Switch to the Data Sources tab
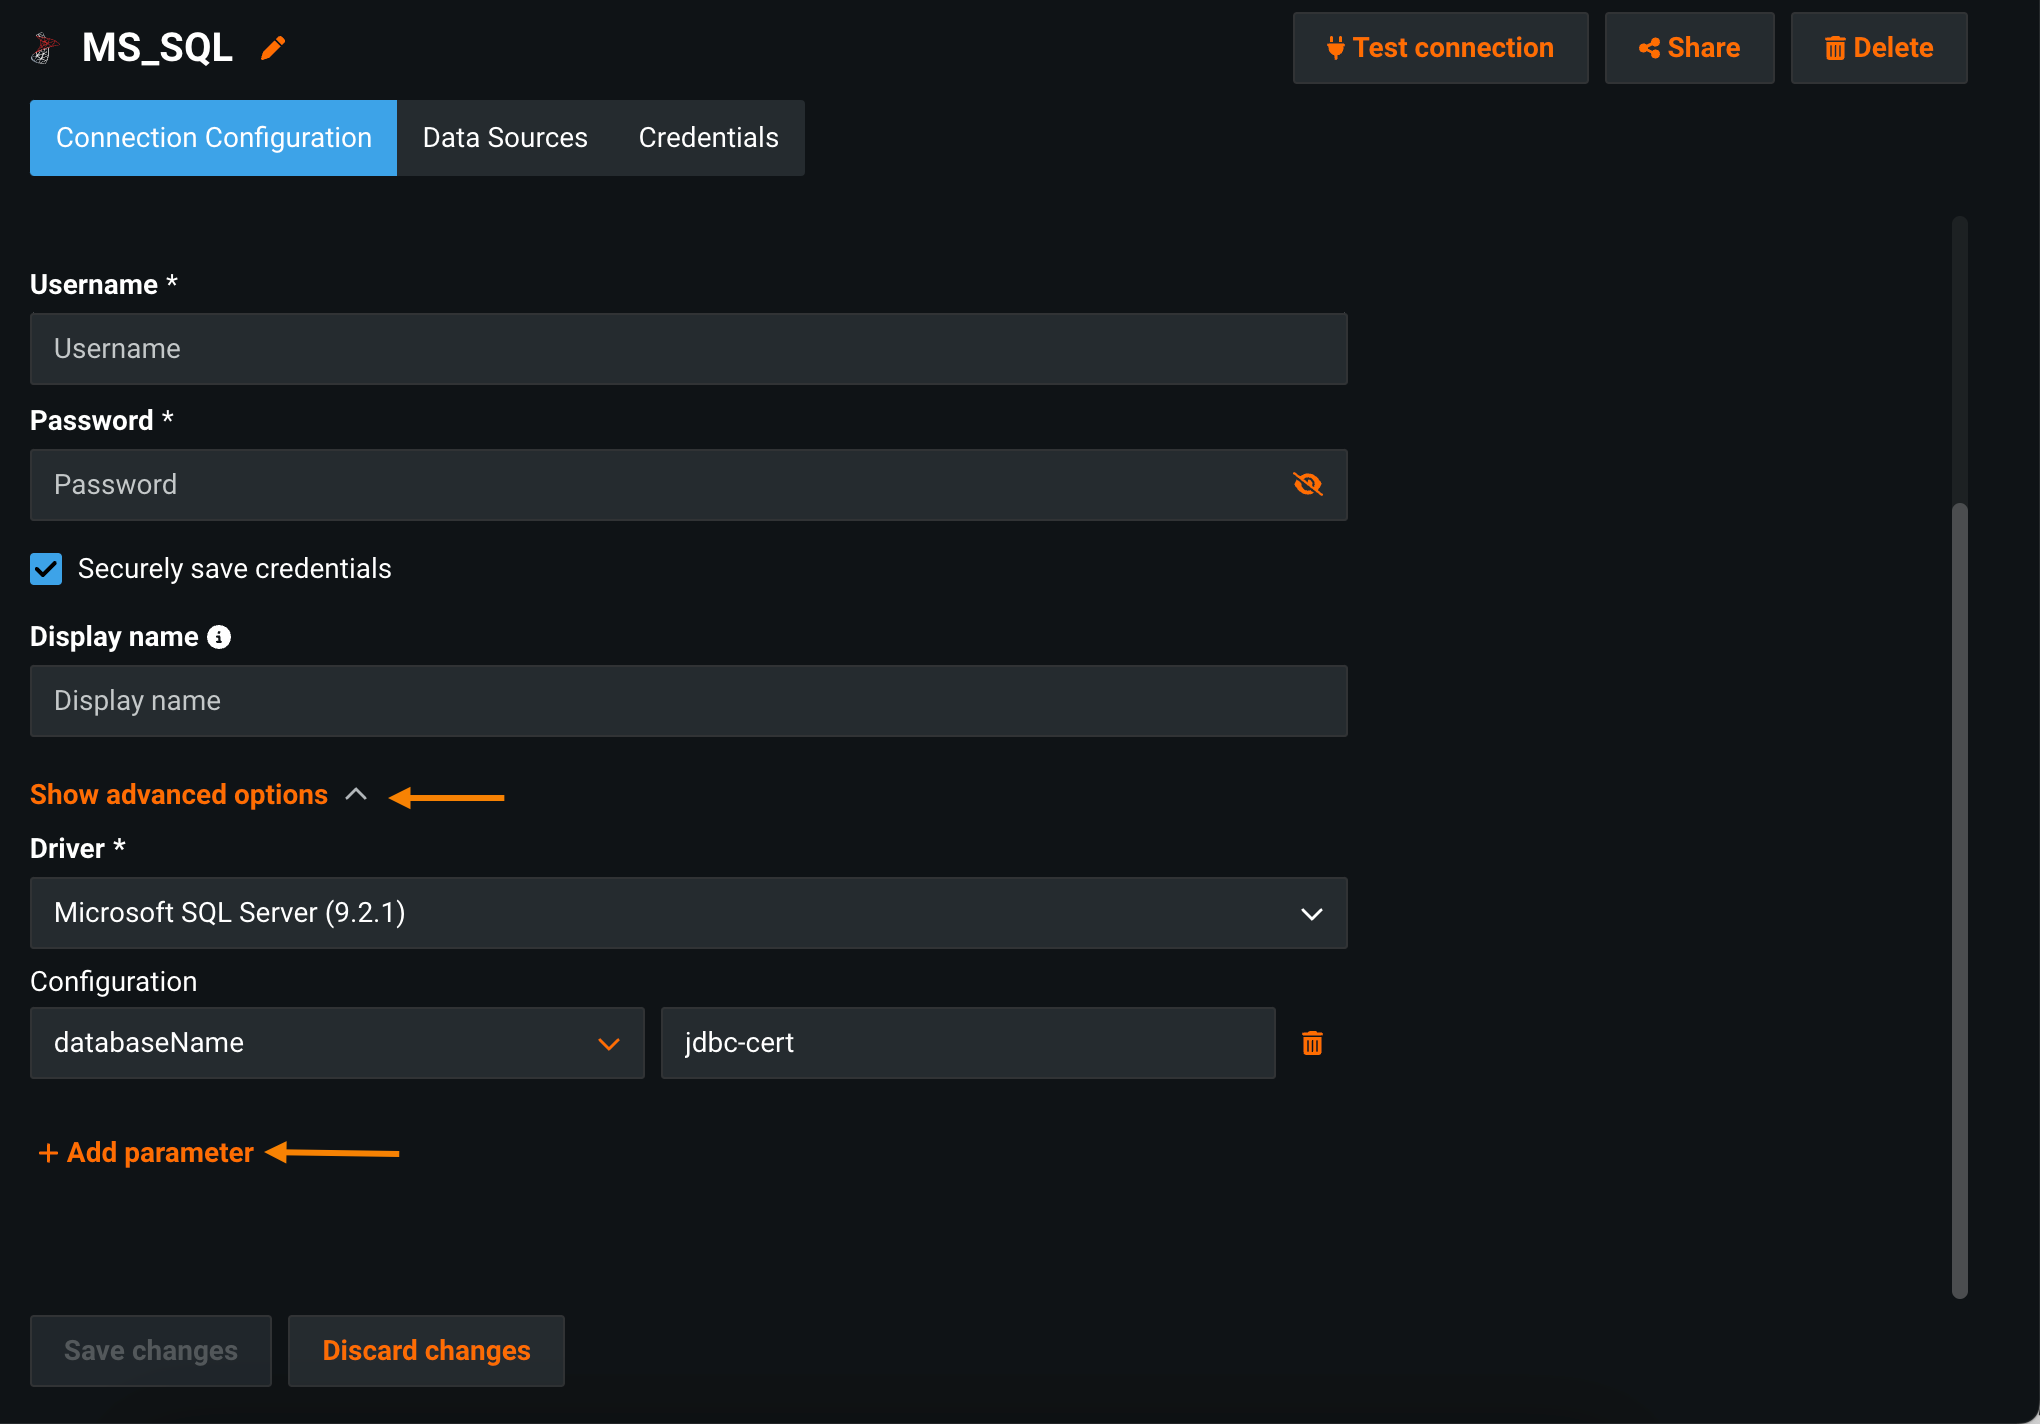Image resolution: width=2040 pixels, height=1424 pixels. coord(505,138)
